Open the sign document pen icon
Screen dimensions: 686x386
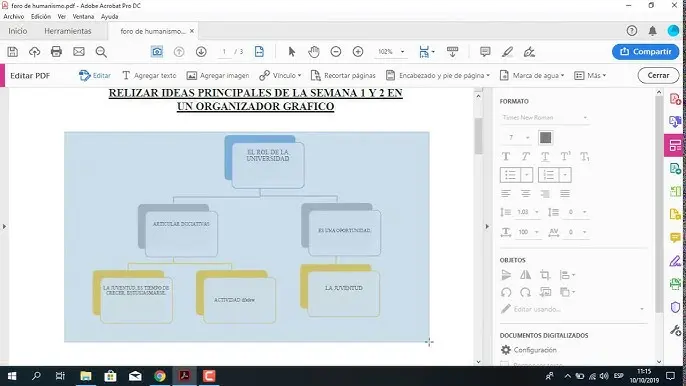coord(529,52)
